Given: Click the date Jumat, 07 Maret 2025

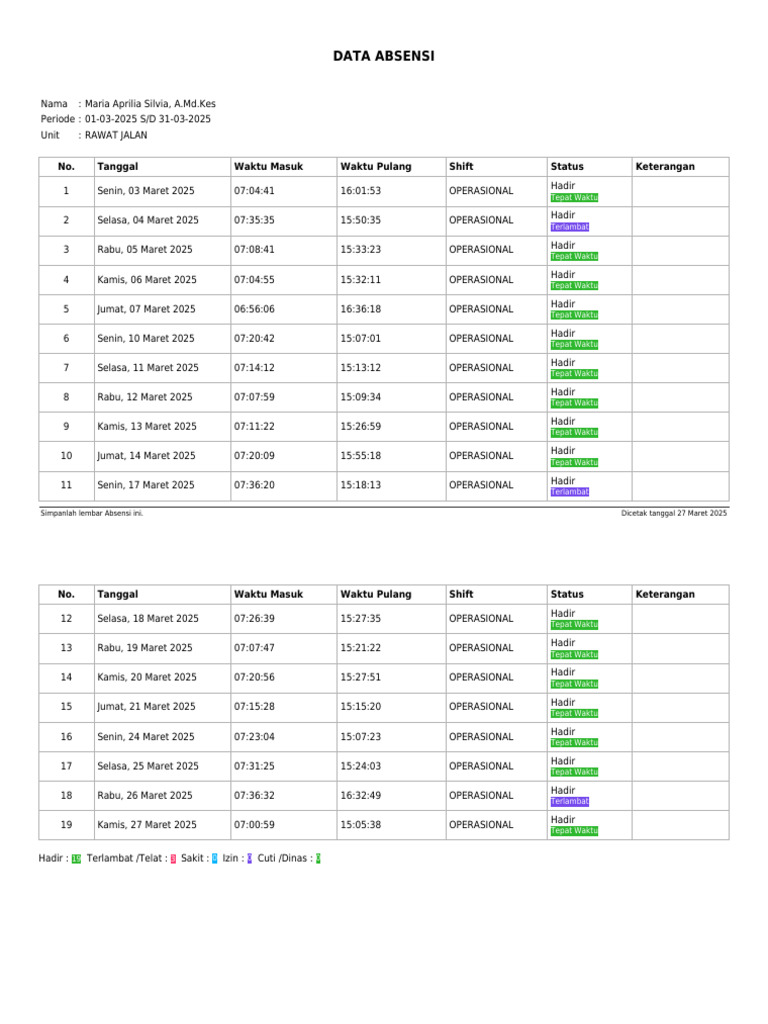Looking at the screenshot, I should [146, 309].
